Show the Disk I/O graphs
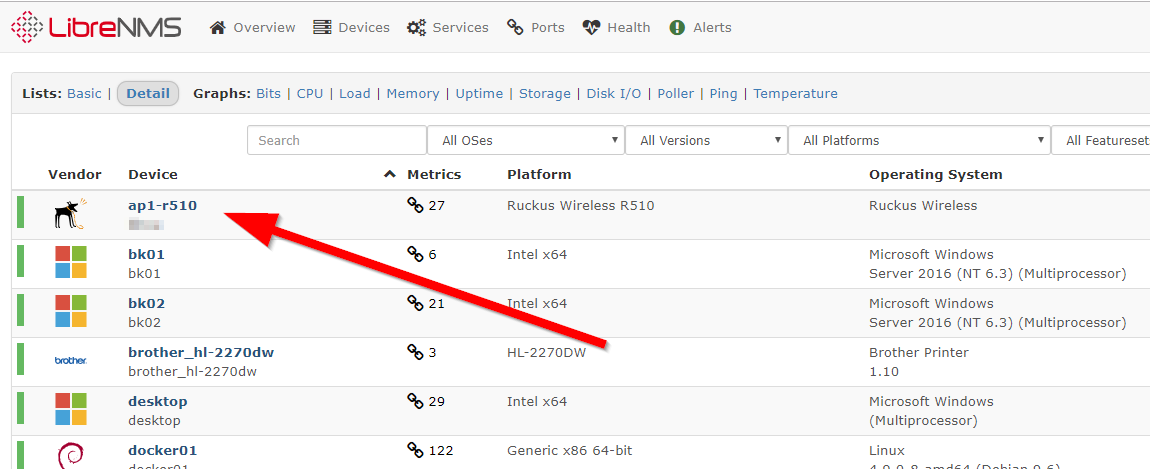 click(x=614, y=93)
